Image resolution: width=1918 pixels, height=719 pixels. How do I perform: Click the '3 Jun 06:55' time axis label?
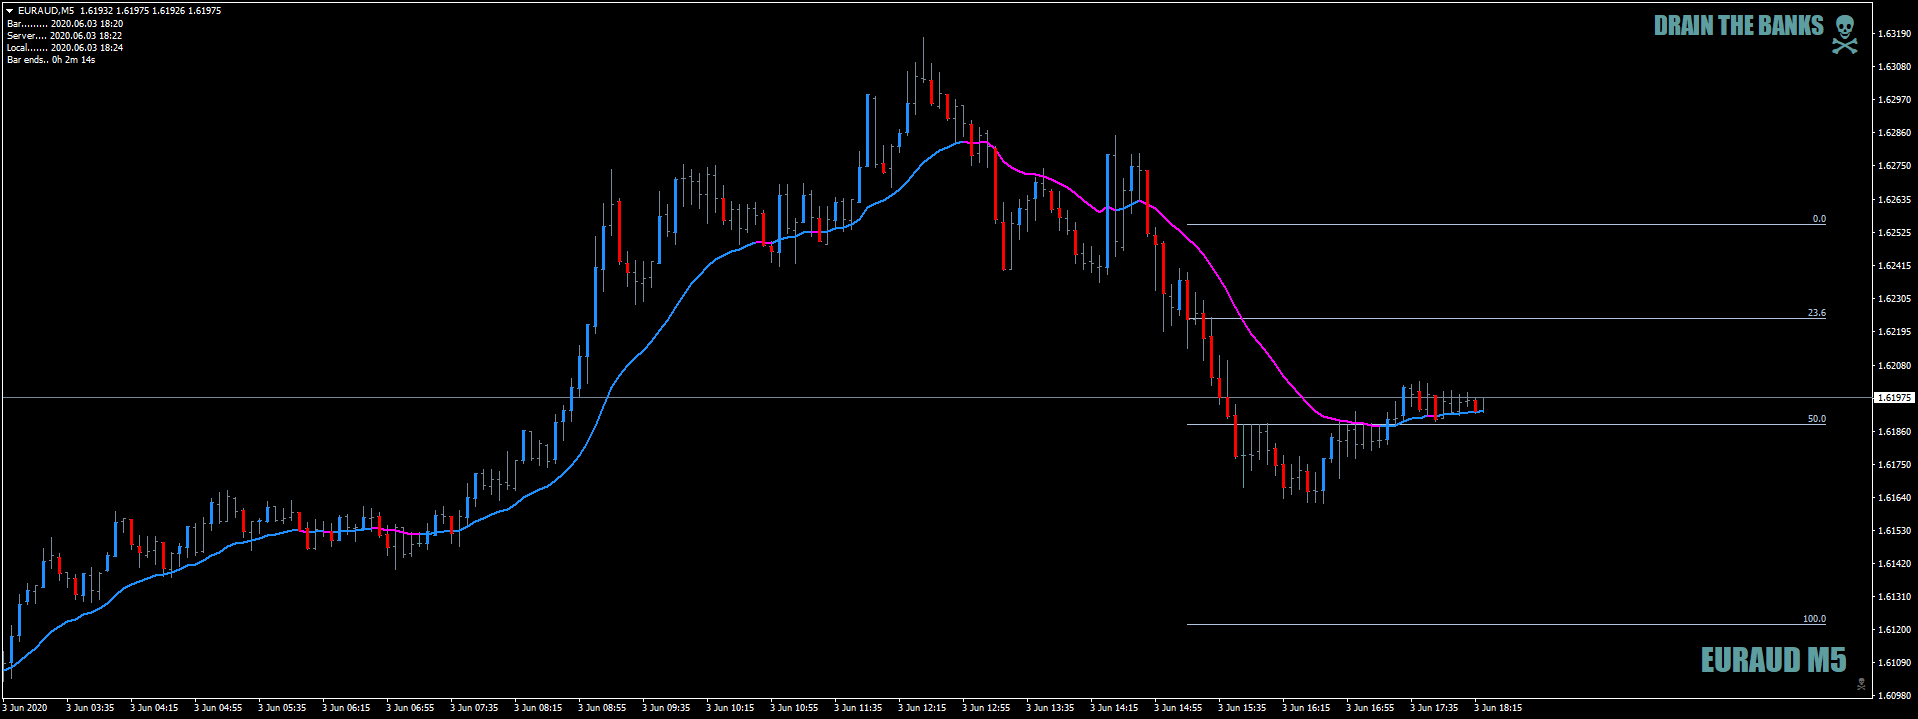click(x=410, y=708)
